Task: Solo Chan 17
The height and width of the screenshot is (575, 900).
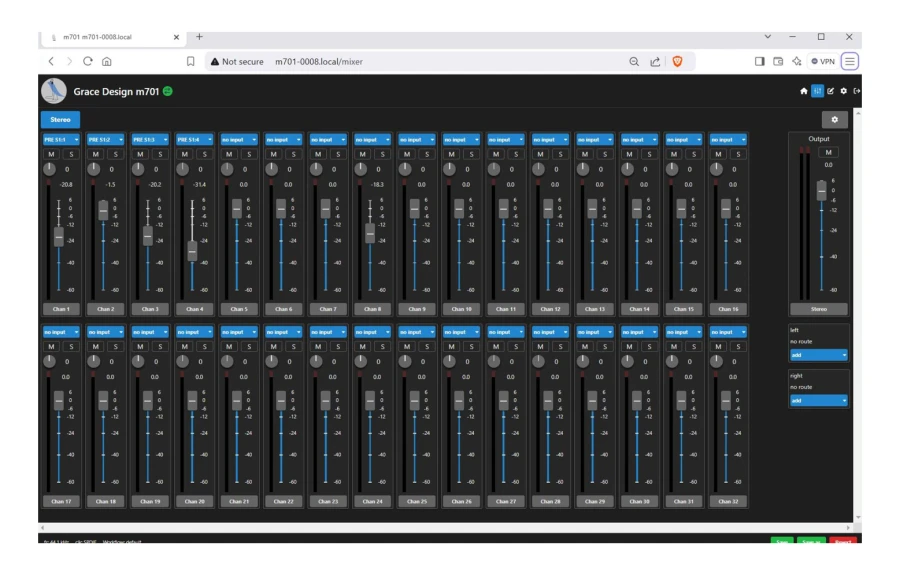Action: pos(71,347)
